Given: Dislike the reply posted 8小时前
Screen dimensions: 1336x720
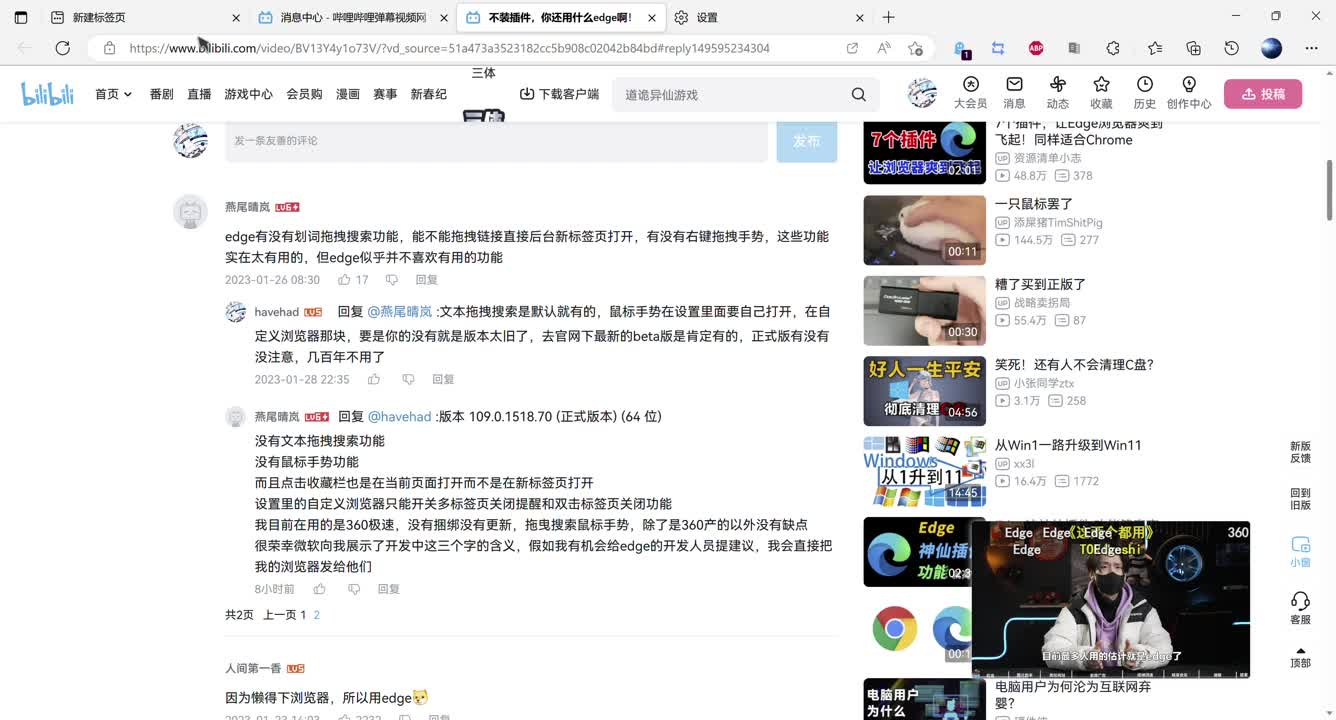Looking at the screenshot, I should tap(354, 589).
